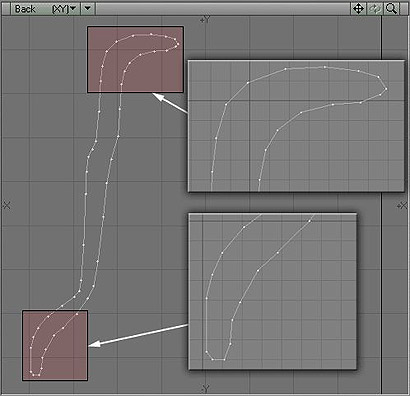
Task: Click the Back view name label in titlebar
Action: click(x=25, y=9)
